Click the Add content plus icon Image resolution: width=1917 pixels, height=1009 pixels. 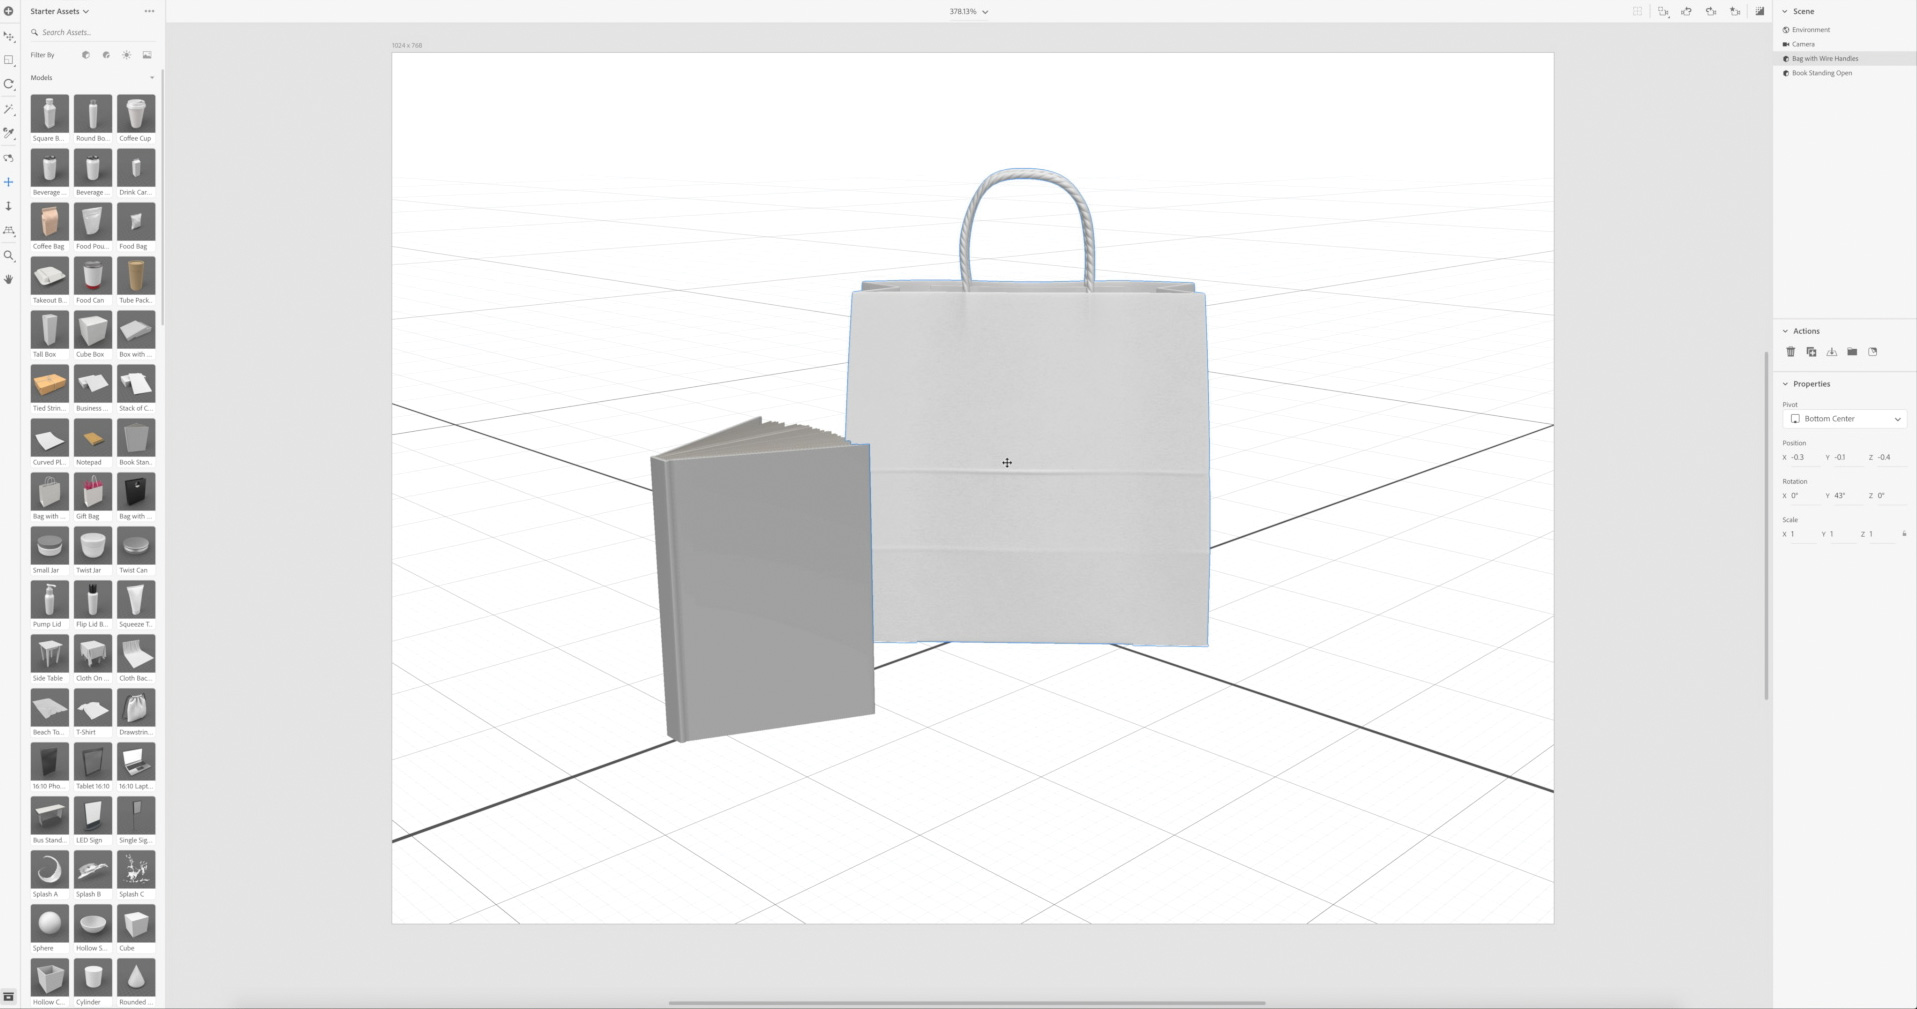[9, 11]
